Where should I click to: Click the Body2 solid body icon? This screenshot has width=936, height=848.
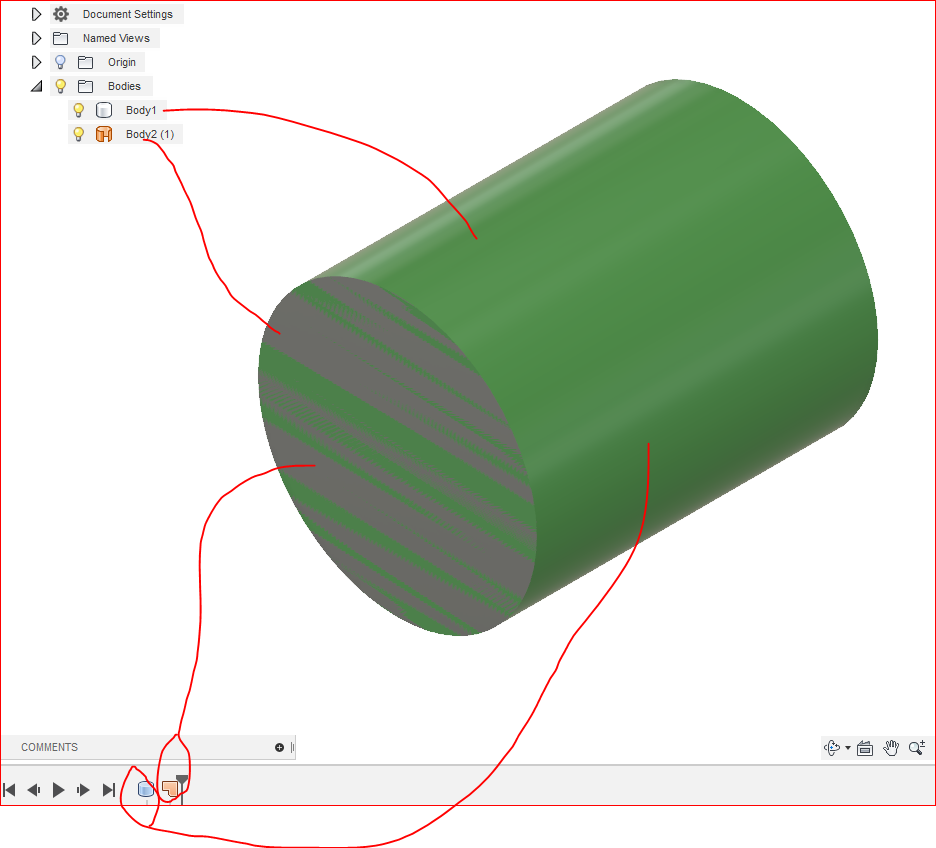104,134
